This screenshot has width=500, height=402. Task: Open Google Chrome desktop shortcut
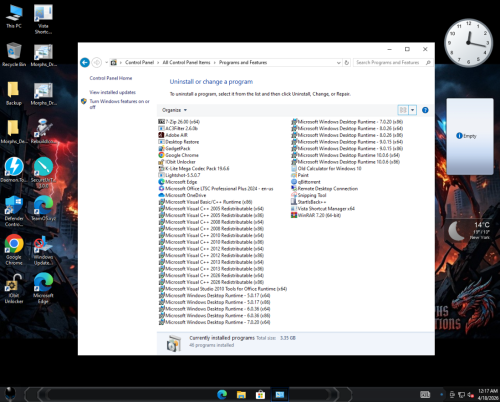[x=14, y=250]
